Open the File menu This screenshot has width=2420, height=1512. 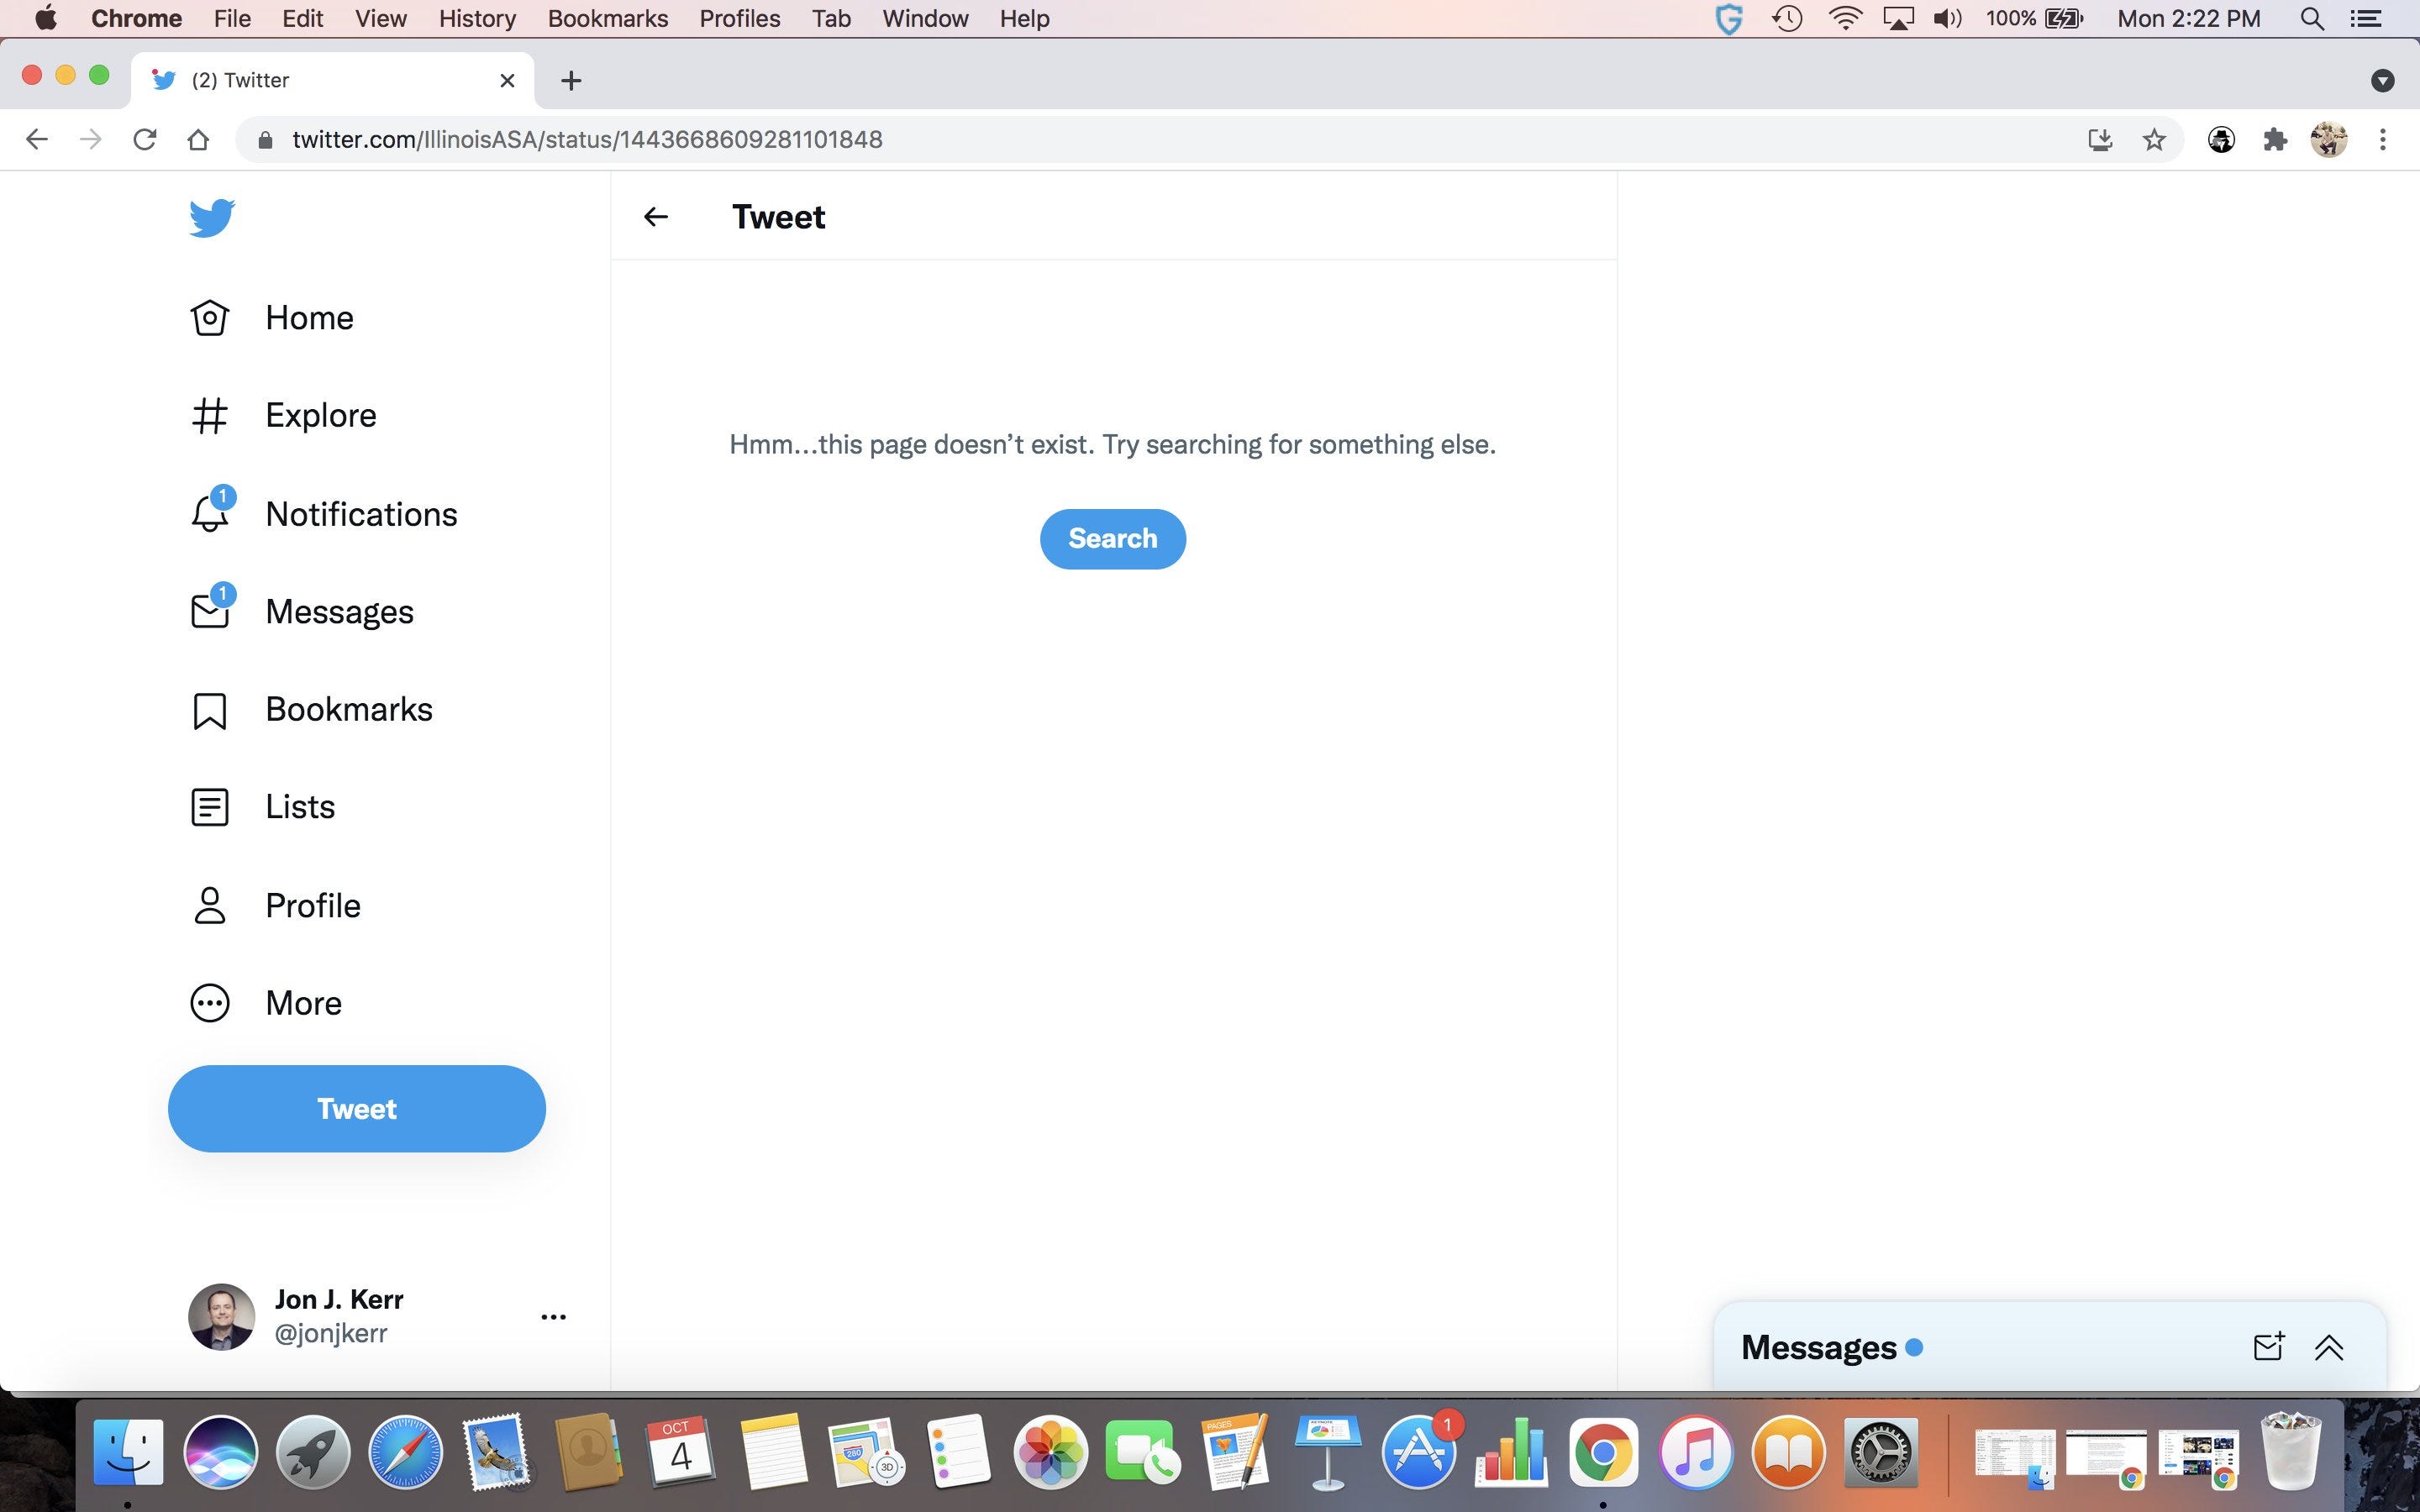pyautogui.click(x=232, y=18)
